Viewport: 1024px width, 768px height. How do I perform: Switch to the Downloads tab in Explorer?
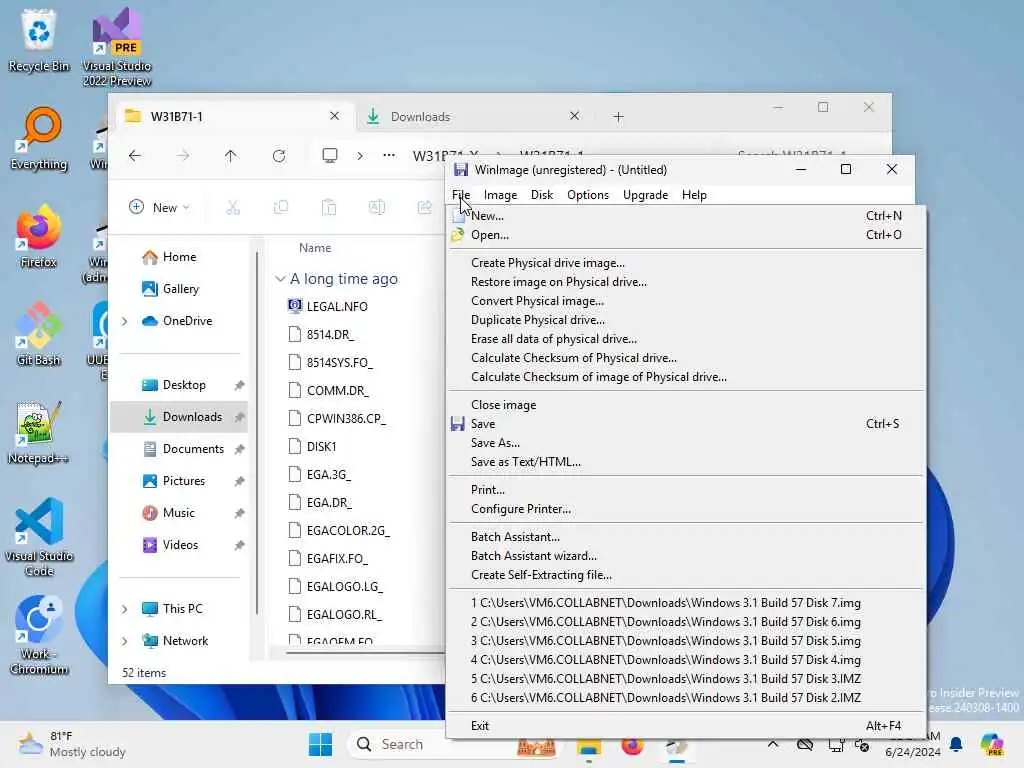coord(473,117)
